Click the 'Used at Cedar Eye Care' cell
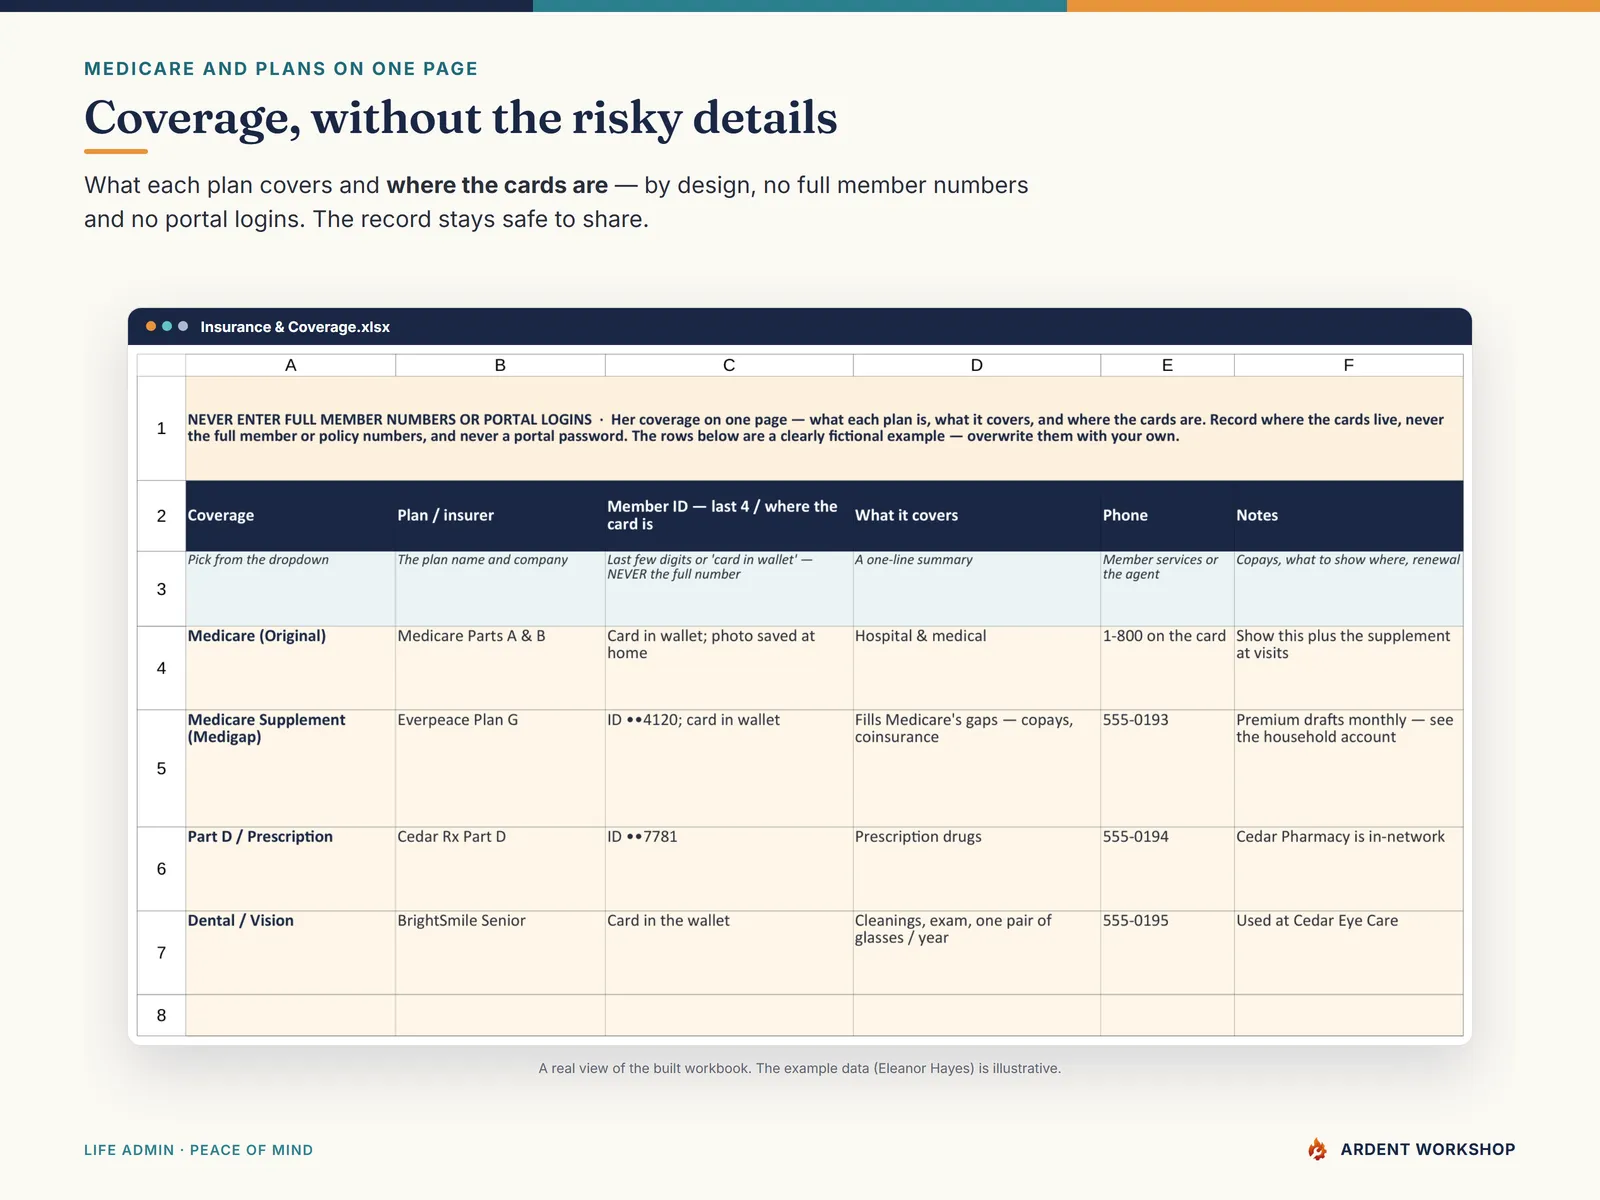The width and height of the screenshot is (1600, 1200). click(1349, 953)
